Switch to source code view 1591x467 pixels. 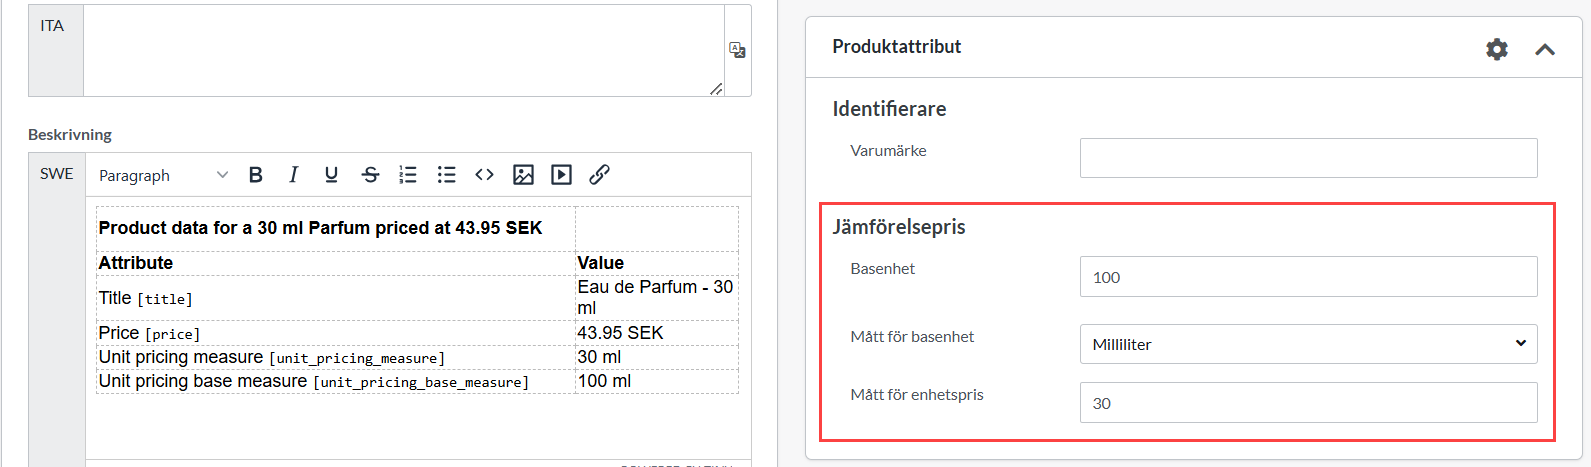(484, 175)
